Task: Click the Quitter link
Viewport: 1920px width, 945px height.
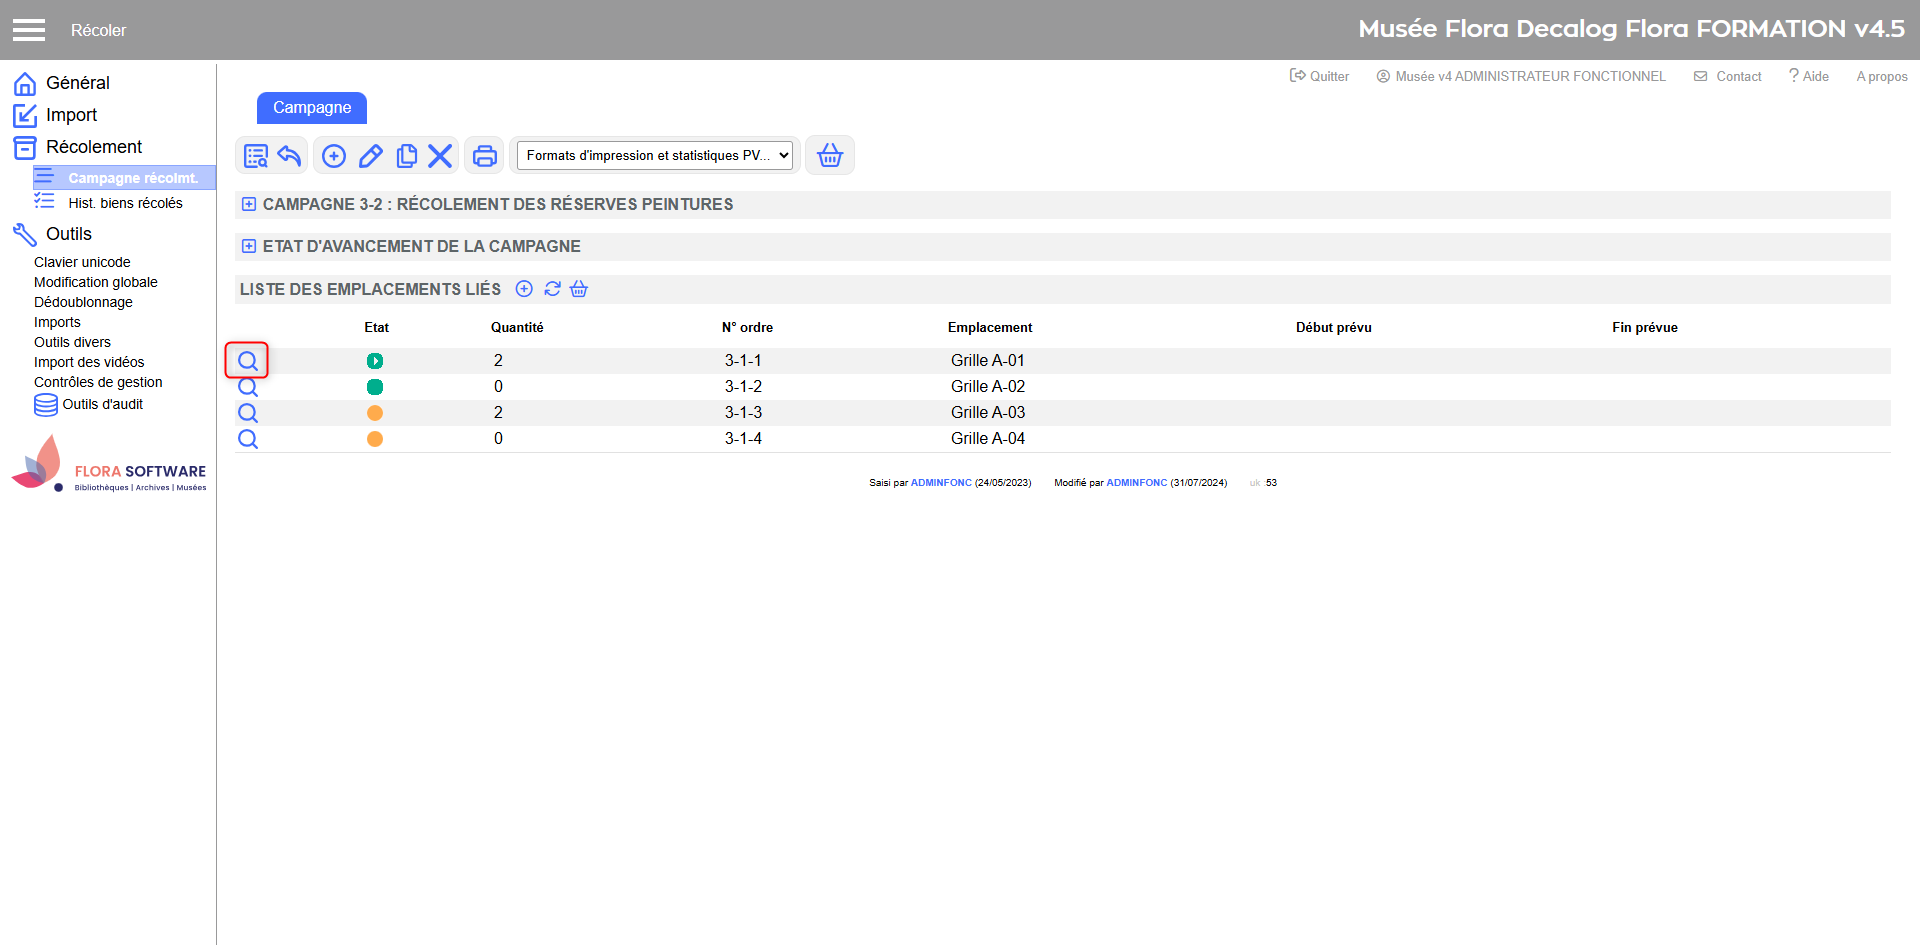Action: [x=1319, y=76]
